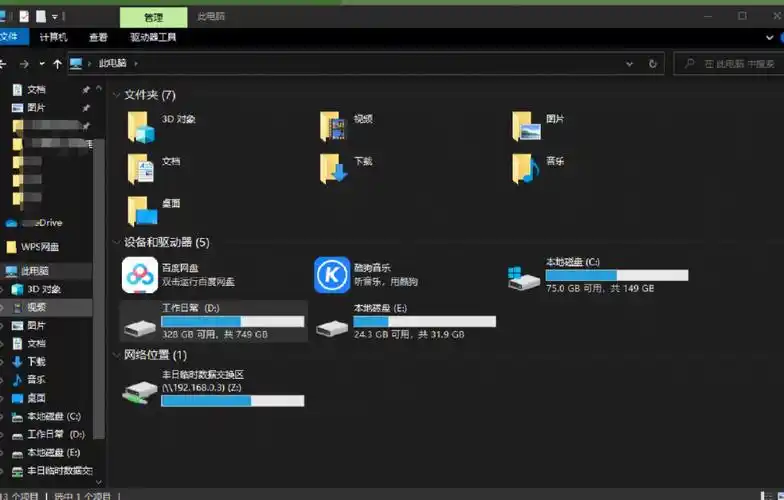Open the 音乐 folder icon
Image resolution: width=784 pixels, height=500 pixels.
coord(525,168)
